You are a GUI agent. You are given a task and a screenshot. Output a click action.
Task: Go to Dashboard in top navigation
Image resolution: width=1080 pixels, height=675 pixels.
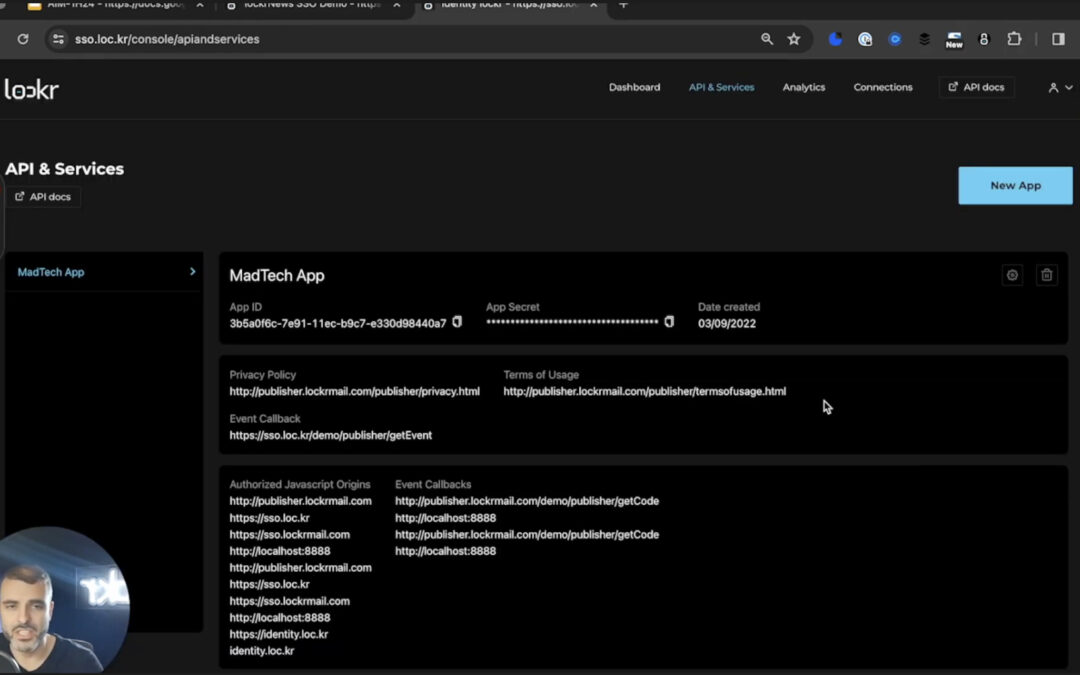[634, 87]
